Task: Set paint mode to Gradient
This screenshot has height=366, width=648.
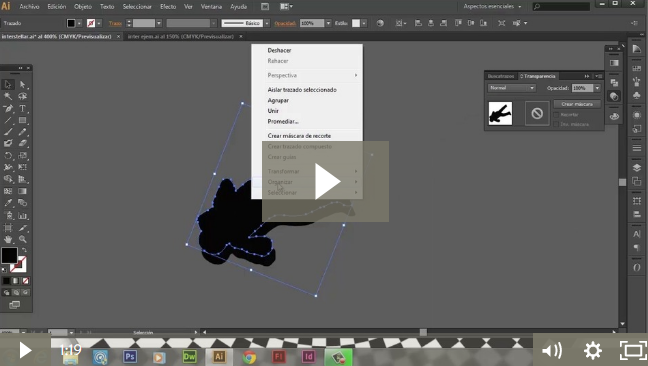Action: (16, 281)
